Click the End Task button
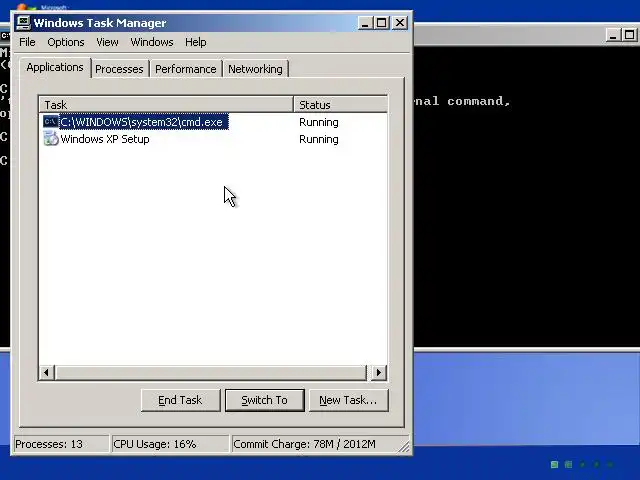This screenshot has width=640, height=480. [x=180, y=400]
